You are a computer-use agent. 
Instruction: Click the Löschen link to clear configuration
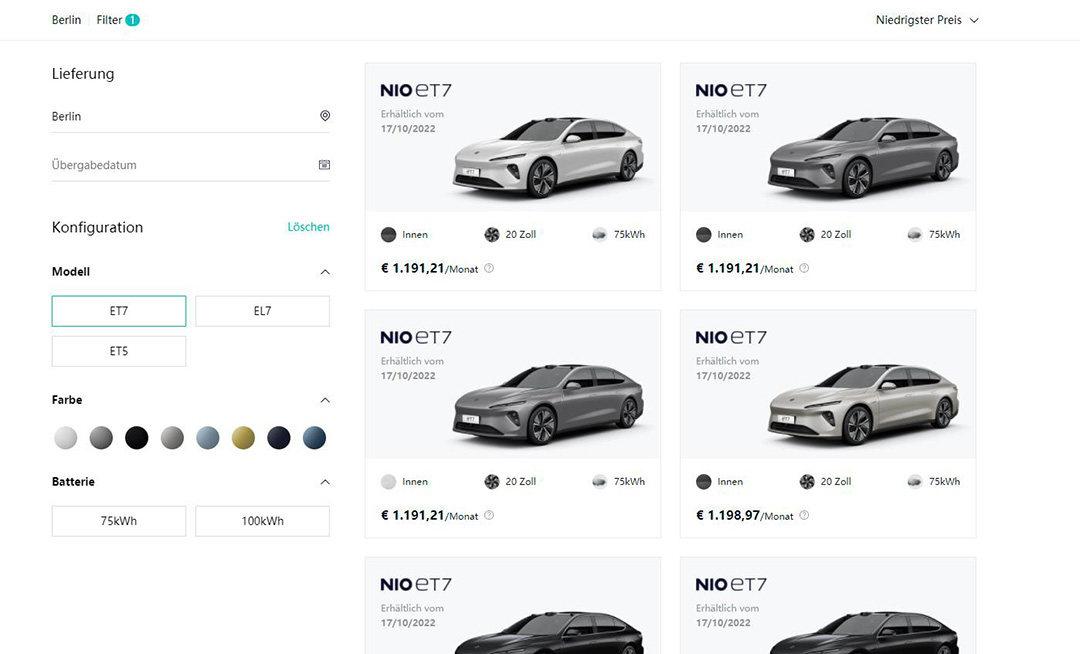click(308, 227)
